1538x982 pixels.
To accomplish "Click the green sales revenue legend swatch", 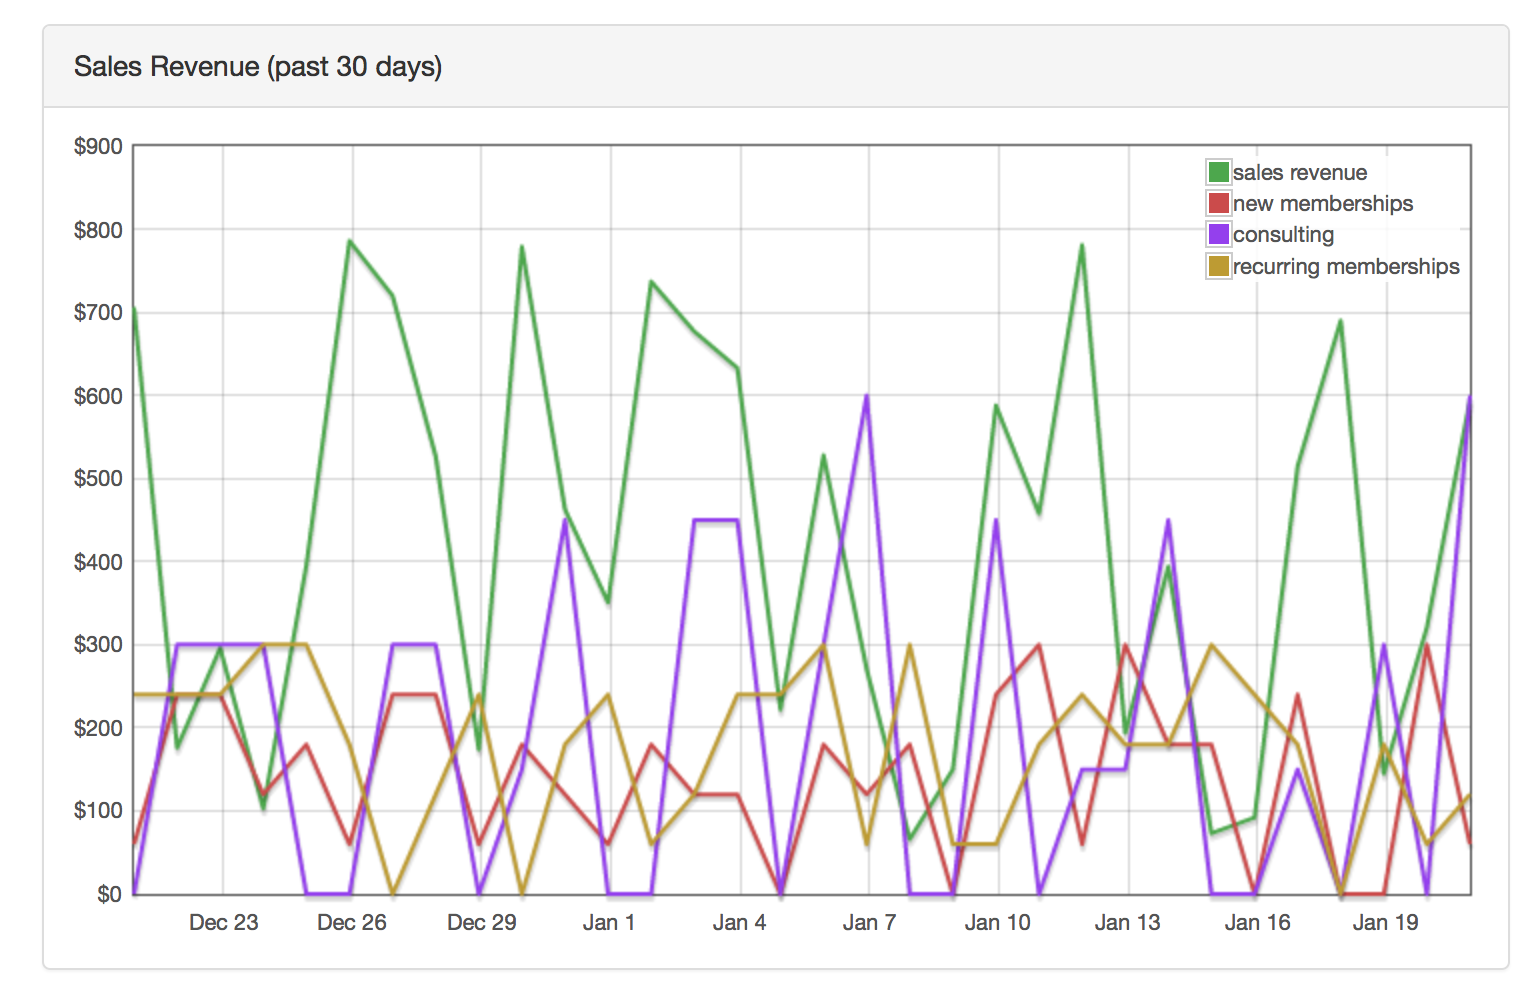I will click(x=1218, y=172).
